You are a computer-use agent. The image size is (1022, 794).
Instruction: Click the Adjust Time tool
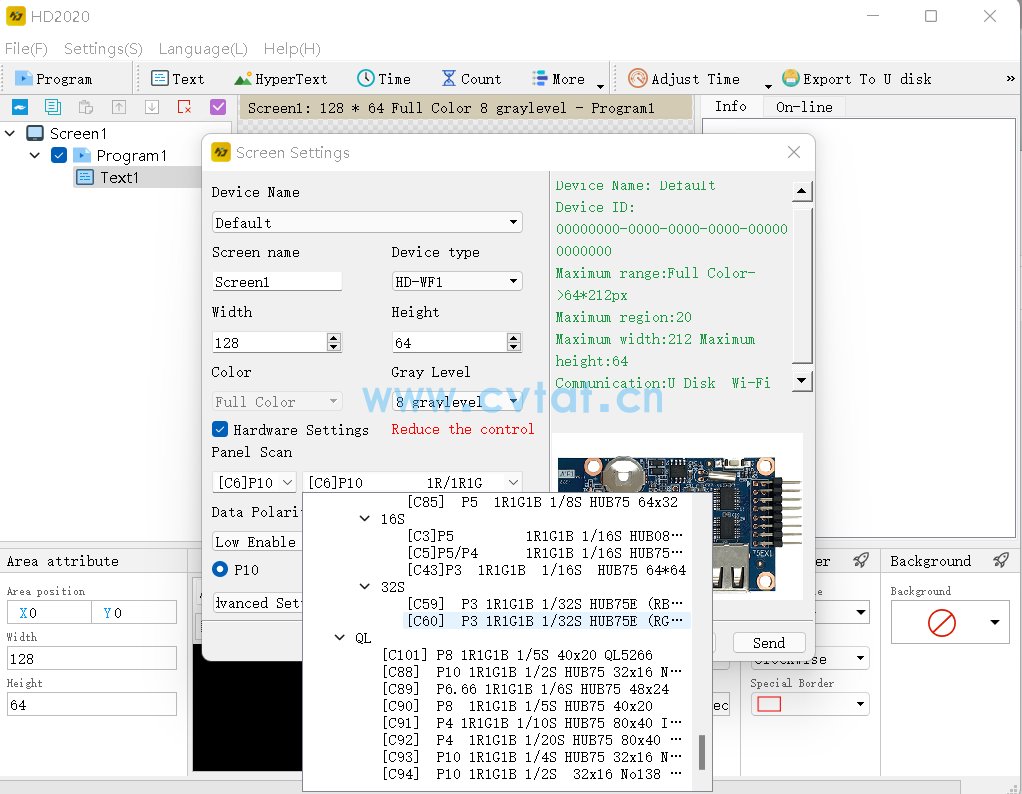click(684, 79)
